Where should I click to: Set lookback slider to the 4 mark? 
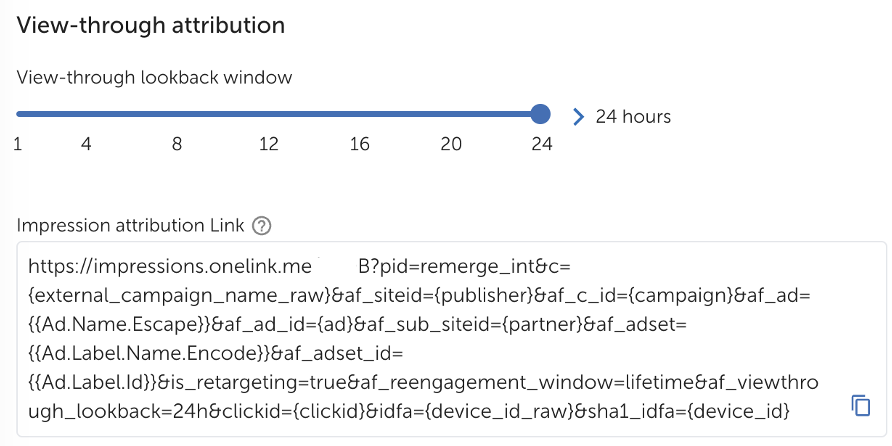tap(86, 114)
